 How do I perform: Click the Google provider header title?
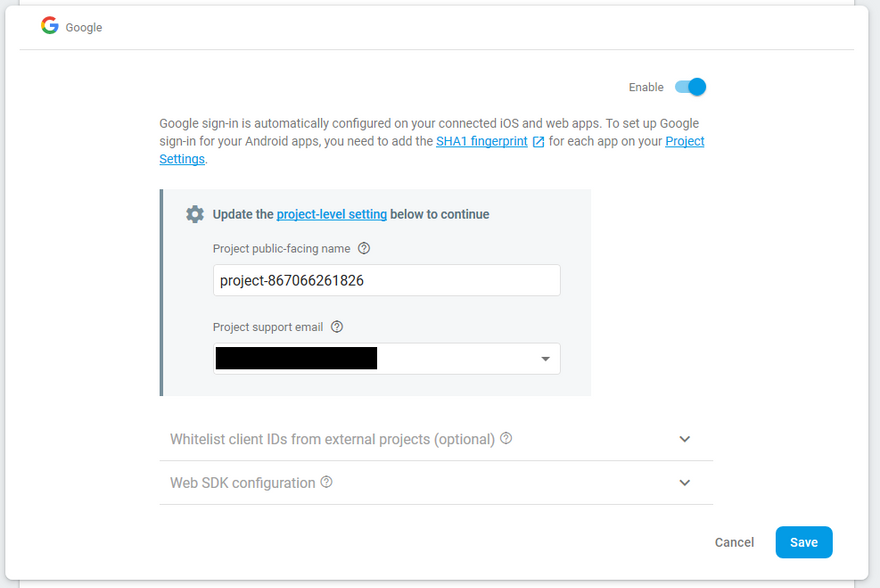pos(84,28)
